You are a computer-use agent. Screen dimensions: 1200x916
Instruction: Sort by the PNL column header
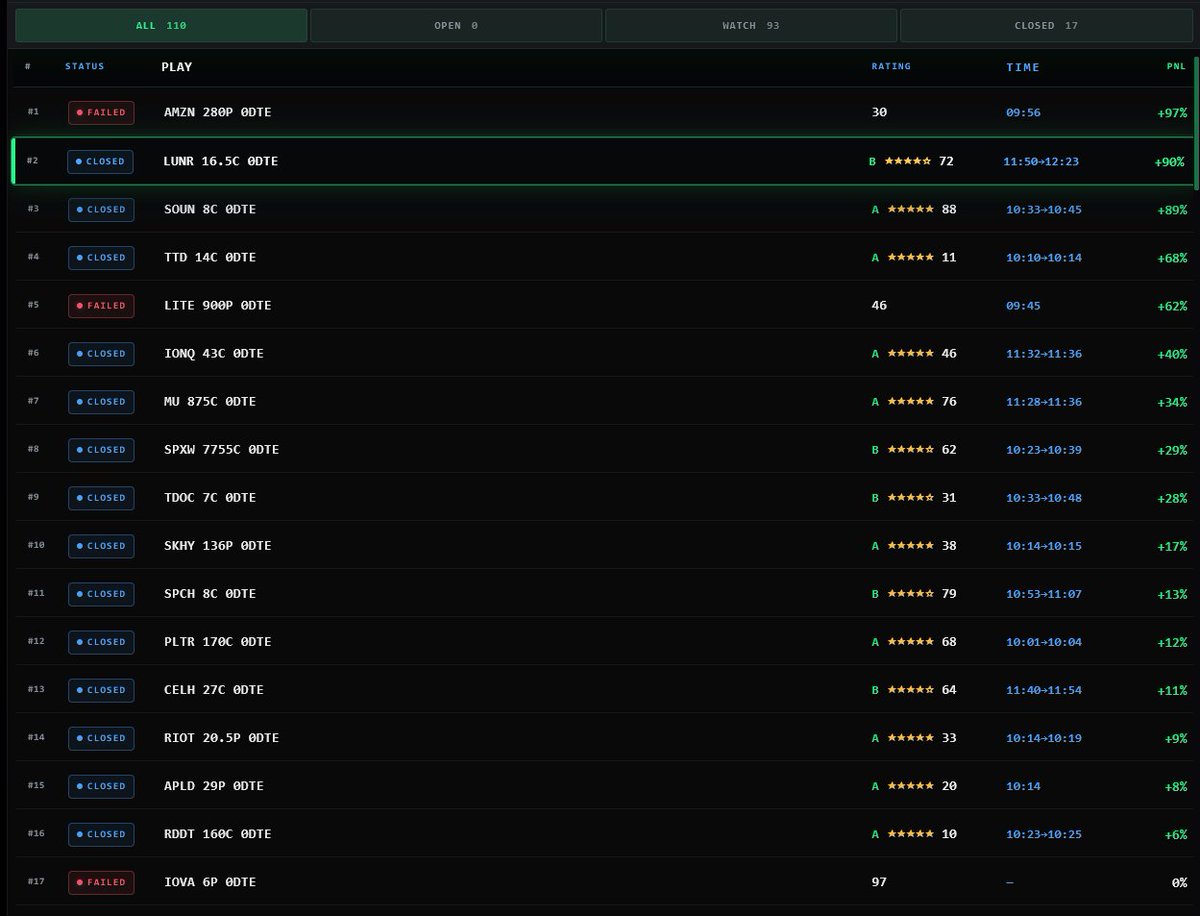coord(1176,67)
